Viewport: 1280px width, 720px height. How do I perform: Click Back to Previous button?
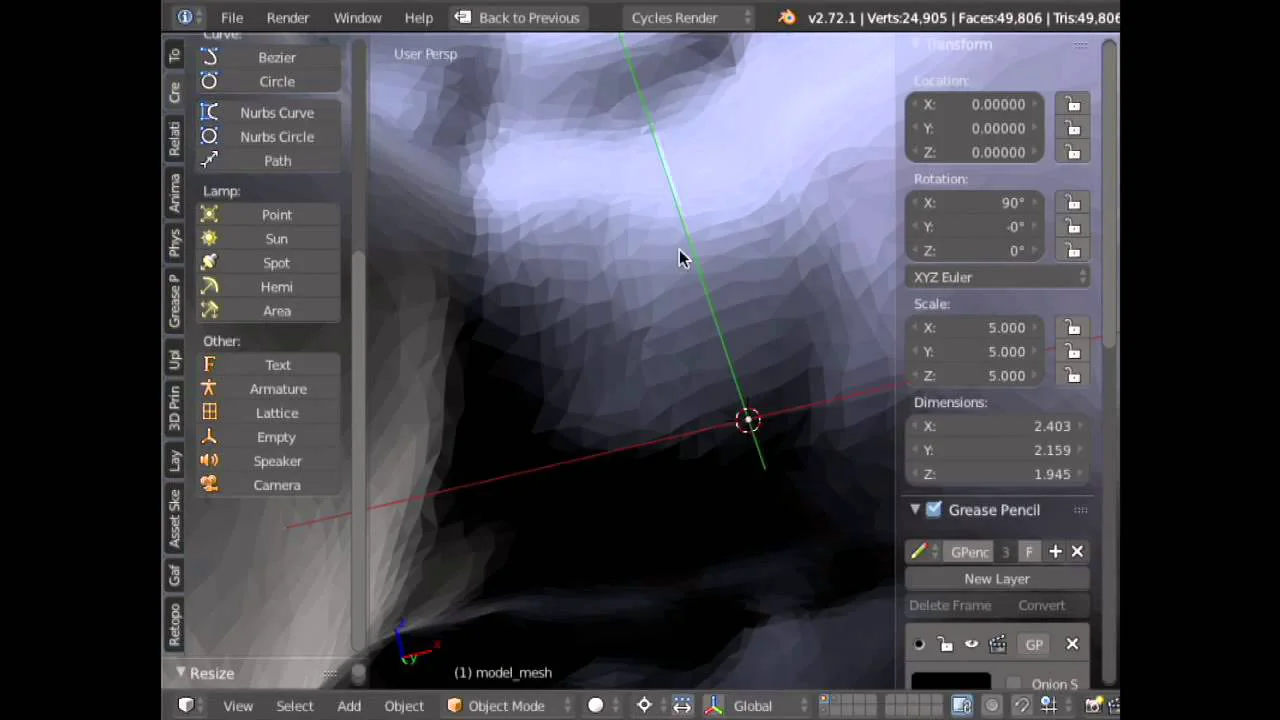(x=517, y=18)
